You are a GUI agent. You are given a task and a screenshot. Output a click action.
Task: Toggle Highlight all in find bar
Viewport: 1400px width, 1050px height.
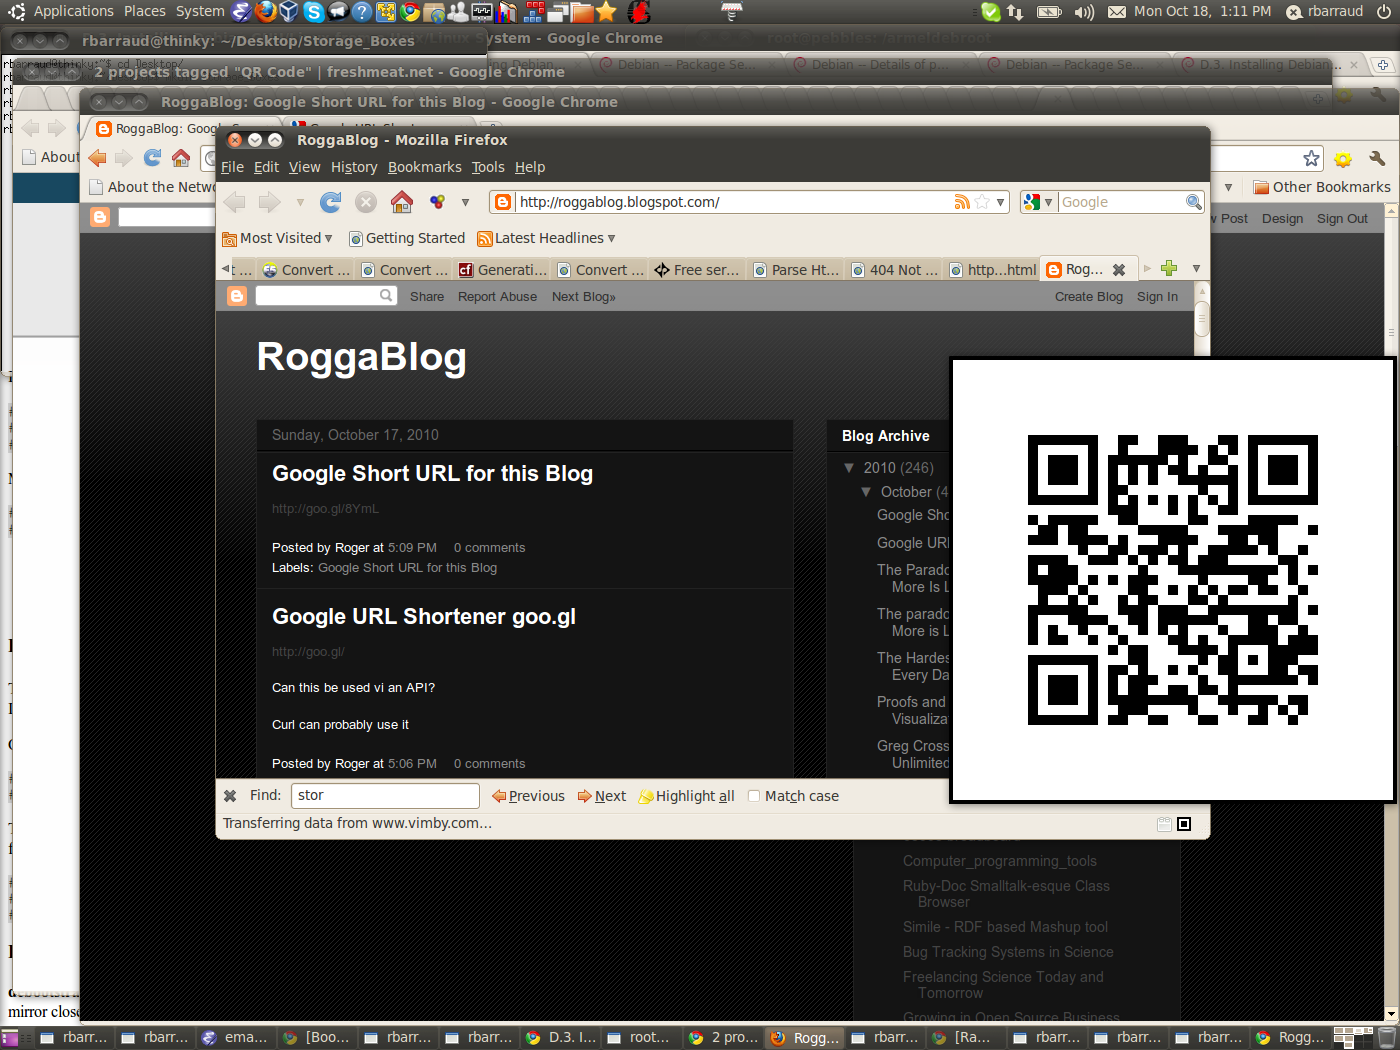point(687,796)
